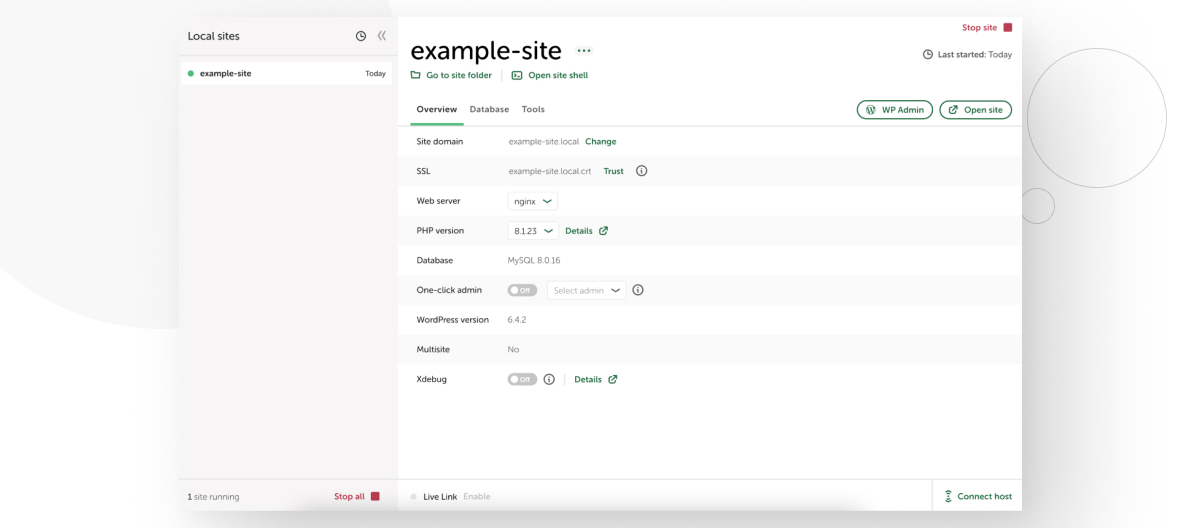Open the three-dot menu beside example-site title
The width and height of the screenshot is (1200, 528).
pos(584,51)
